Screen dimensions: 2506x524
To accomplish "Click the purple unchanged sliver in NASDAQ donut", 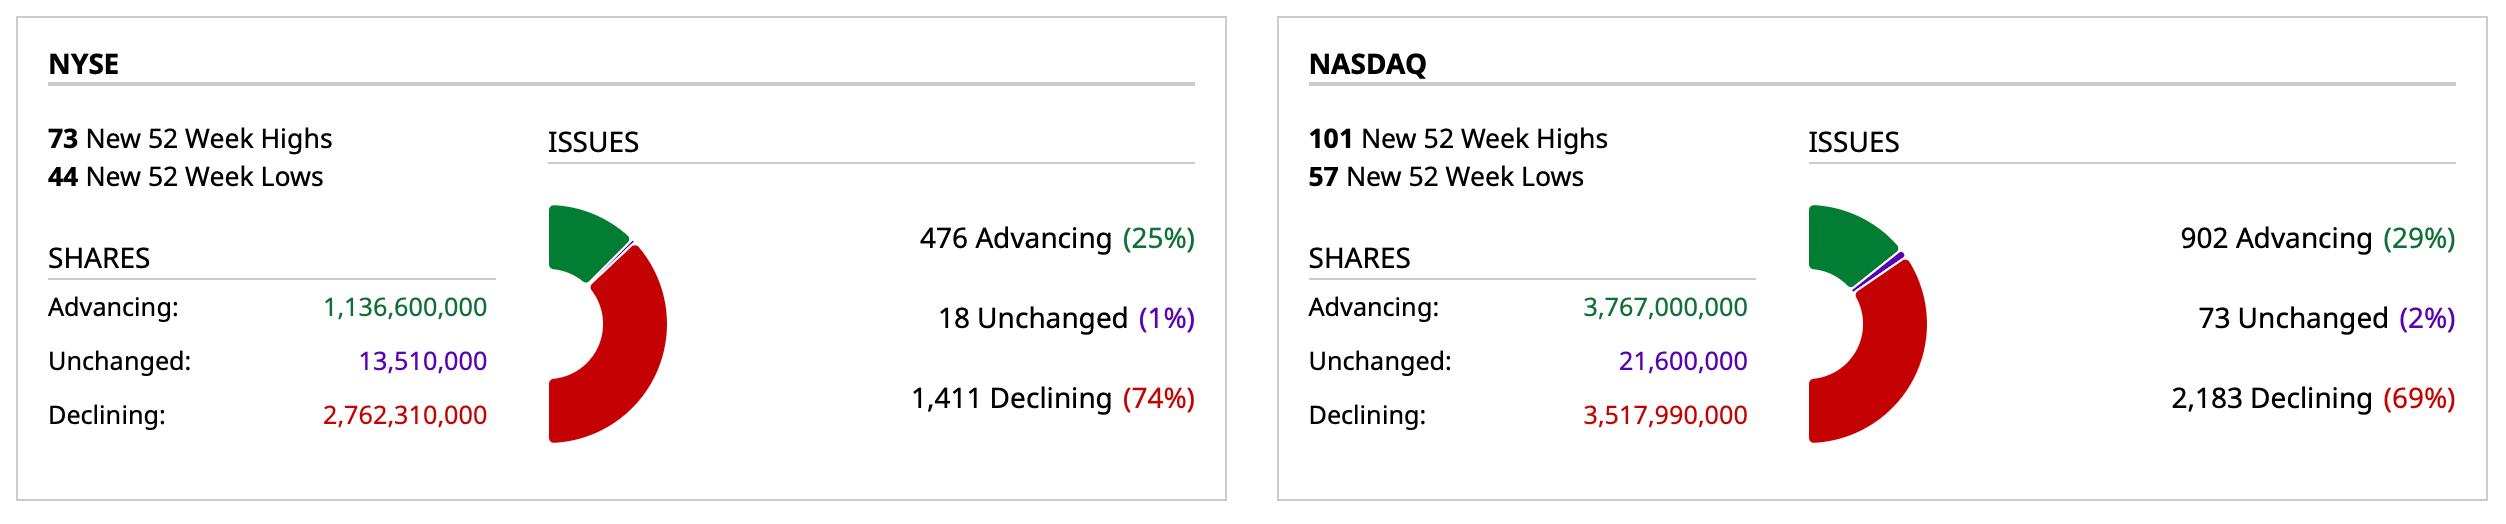I will pos(1881,271).
